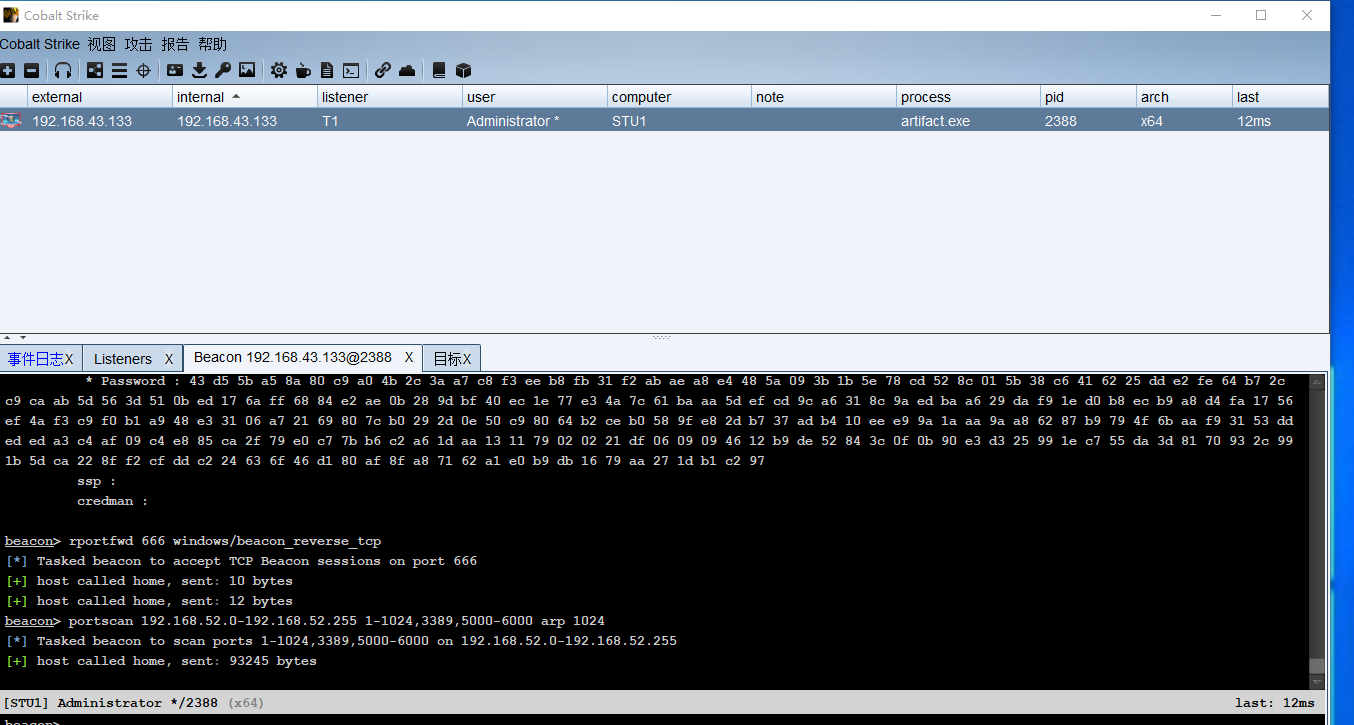
Task: Click the Cobalt Strike title bar app icon
Action: (11, 15)
